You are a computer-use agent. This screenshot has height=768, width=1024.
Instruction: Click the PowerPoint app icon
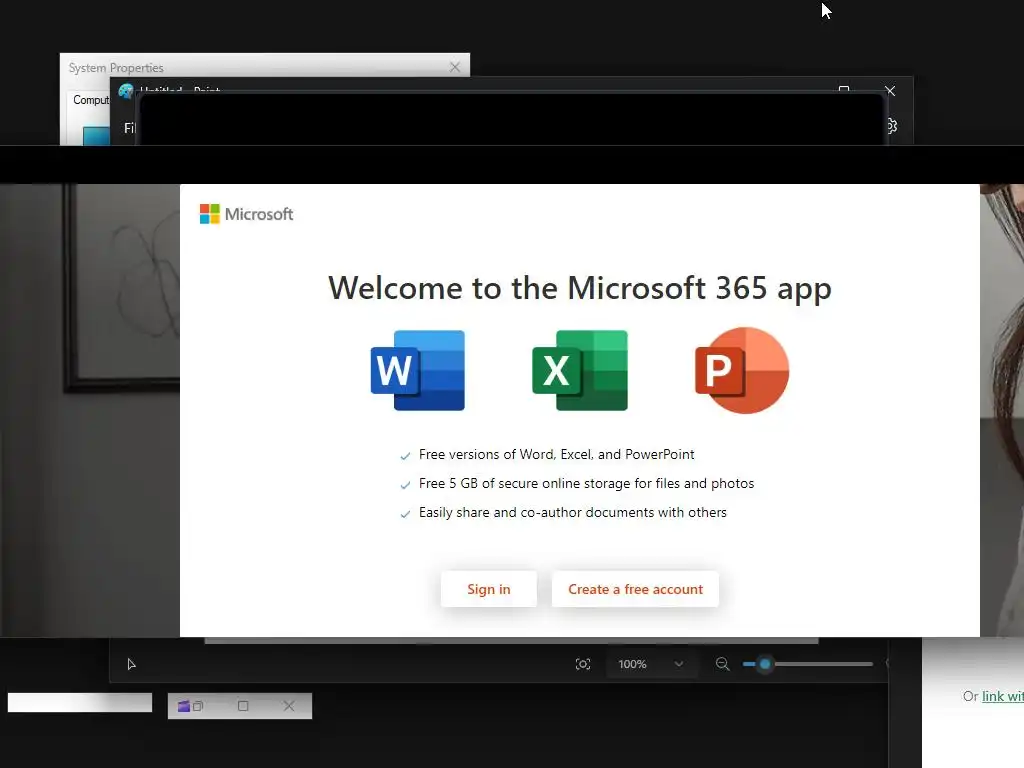click(742, 370)
